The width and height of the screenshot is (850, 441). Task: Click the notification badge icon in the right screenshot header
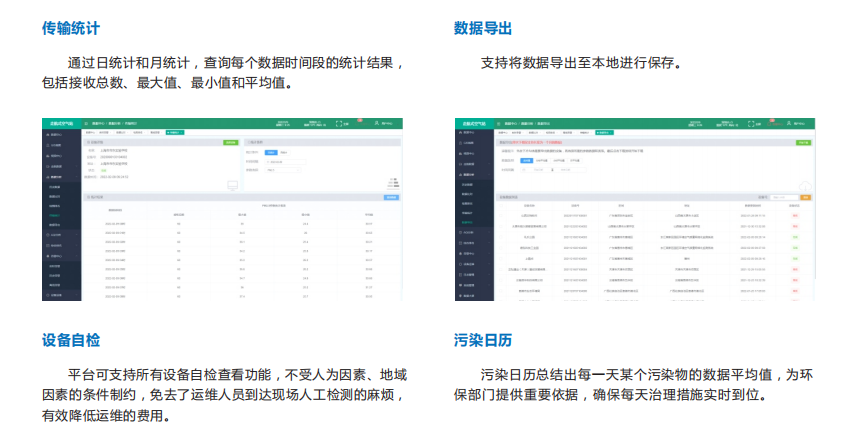(773, 120)
